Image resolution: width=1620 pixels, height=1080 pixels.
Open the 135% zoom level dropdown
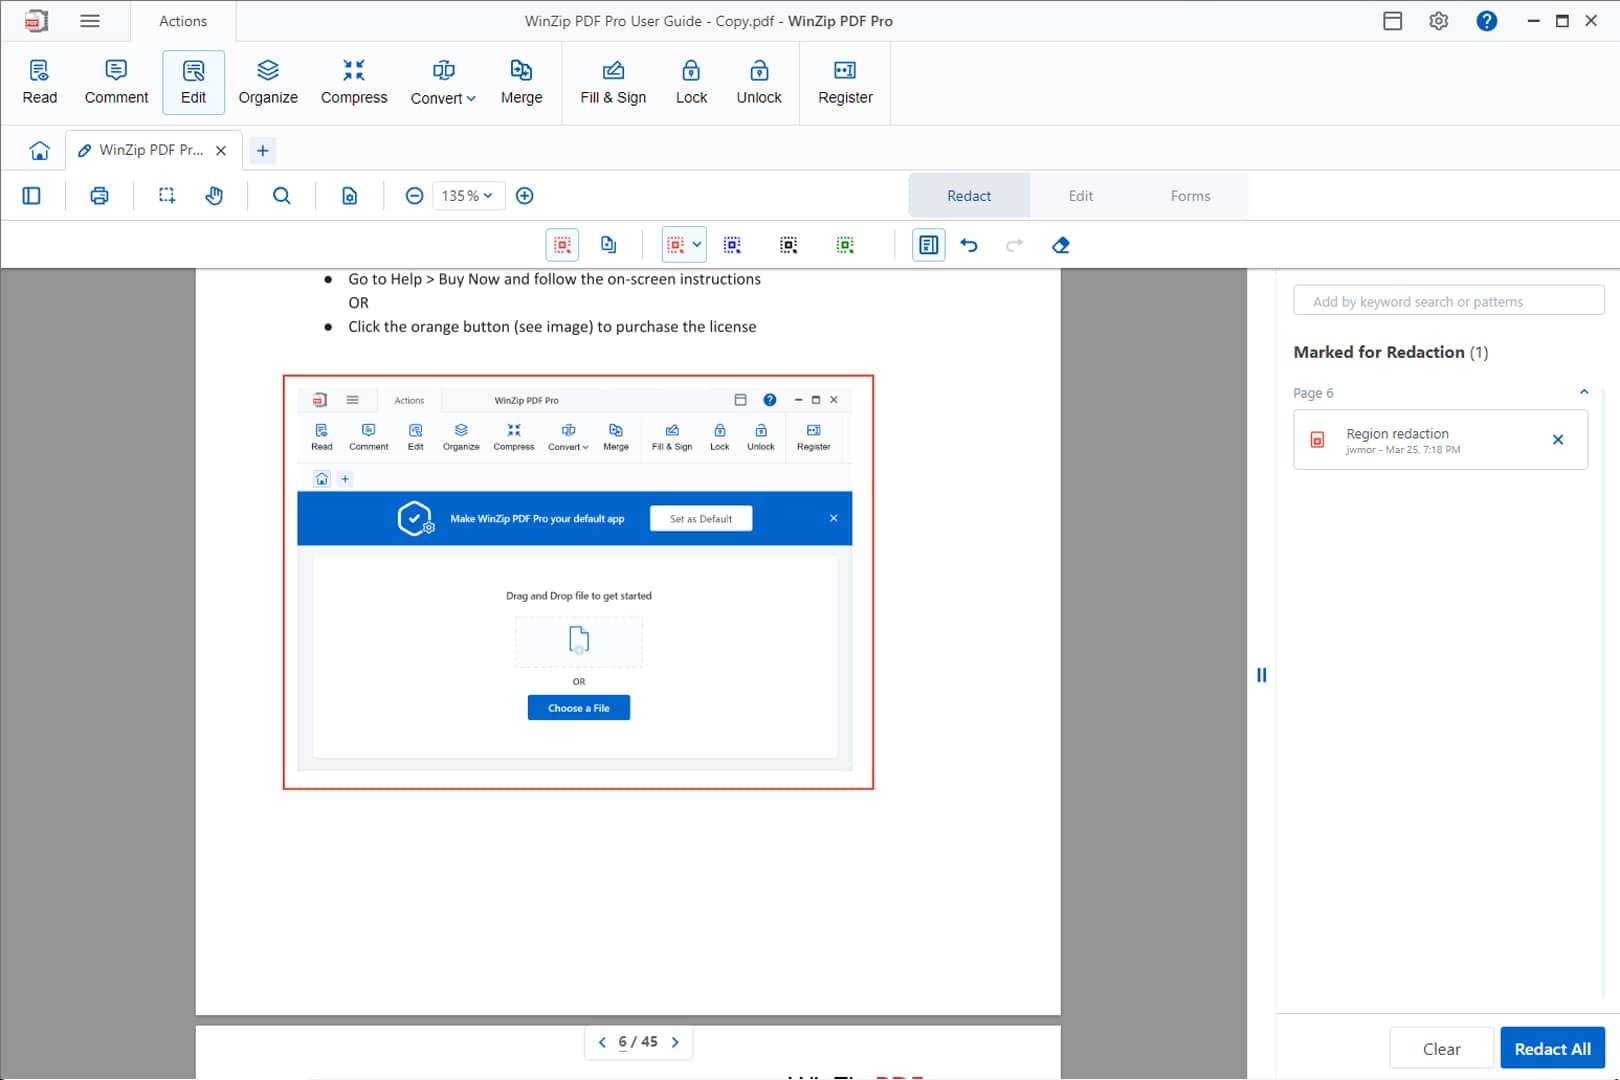tap(467, 196)
